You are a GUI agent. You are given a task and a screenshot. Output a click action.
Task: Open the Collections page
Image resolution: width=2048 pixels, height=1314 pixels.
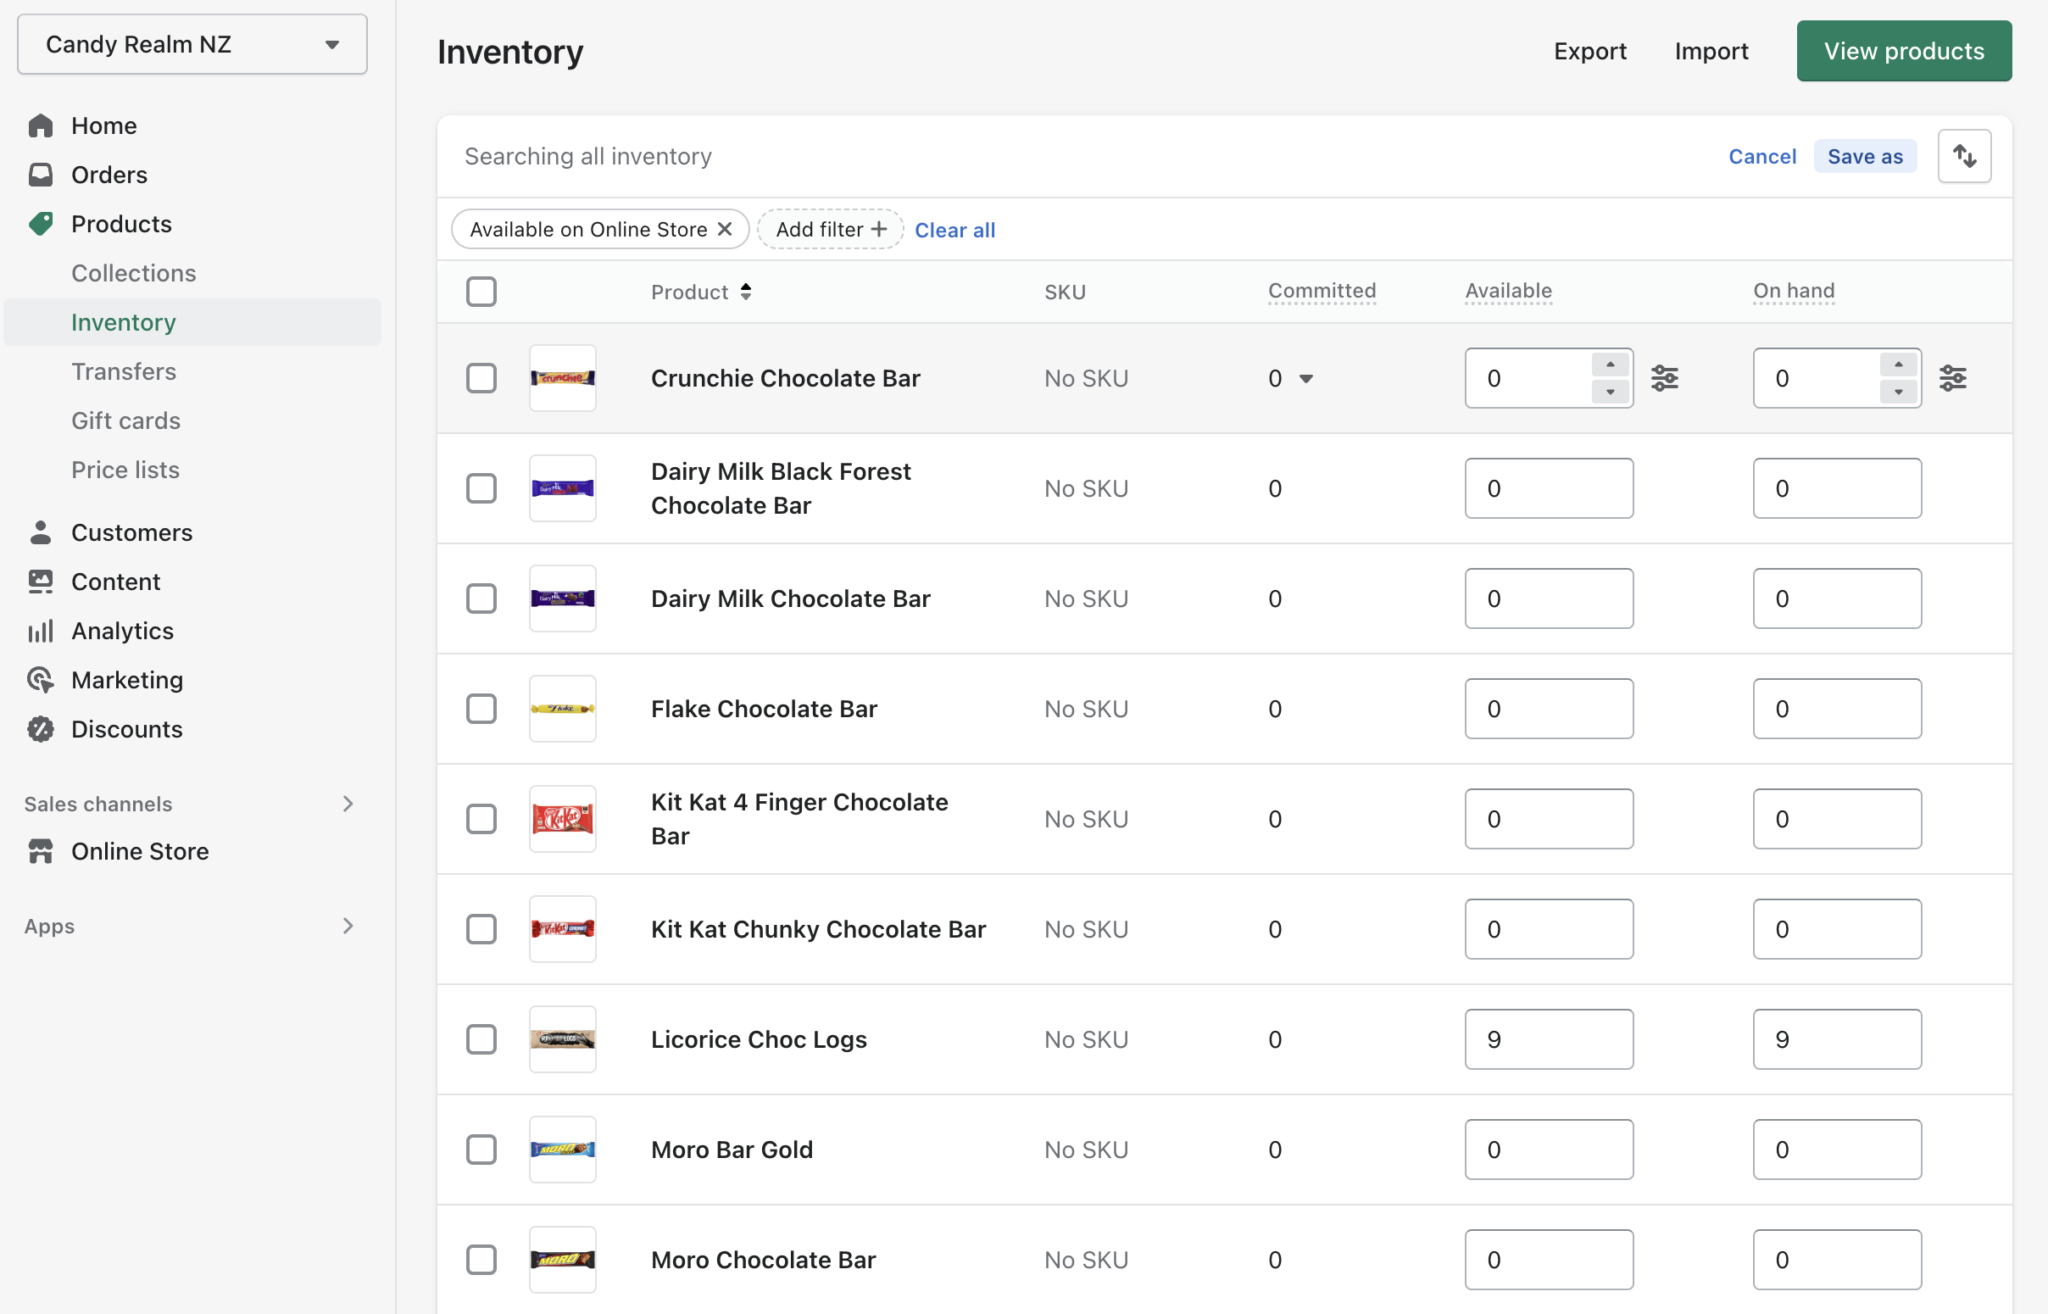133,272
